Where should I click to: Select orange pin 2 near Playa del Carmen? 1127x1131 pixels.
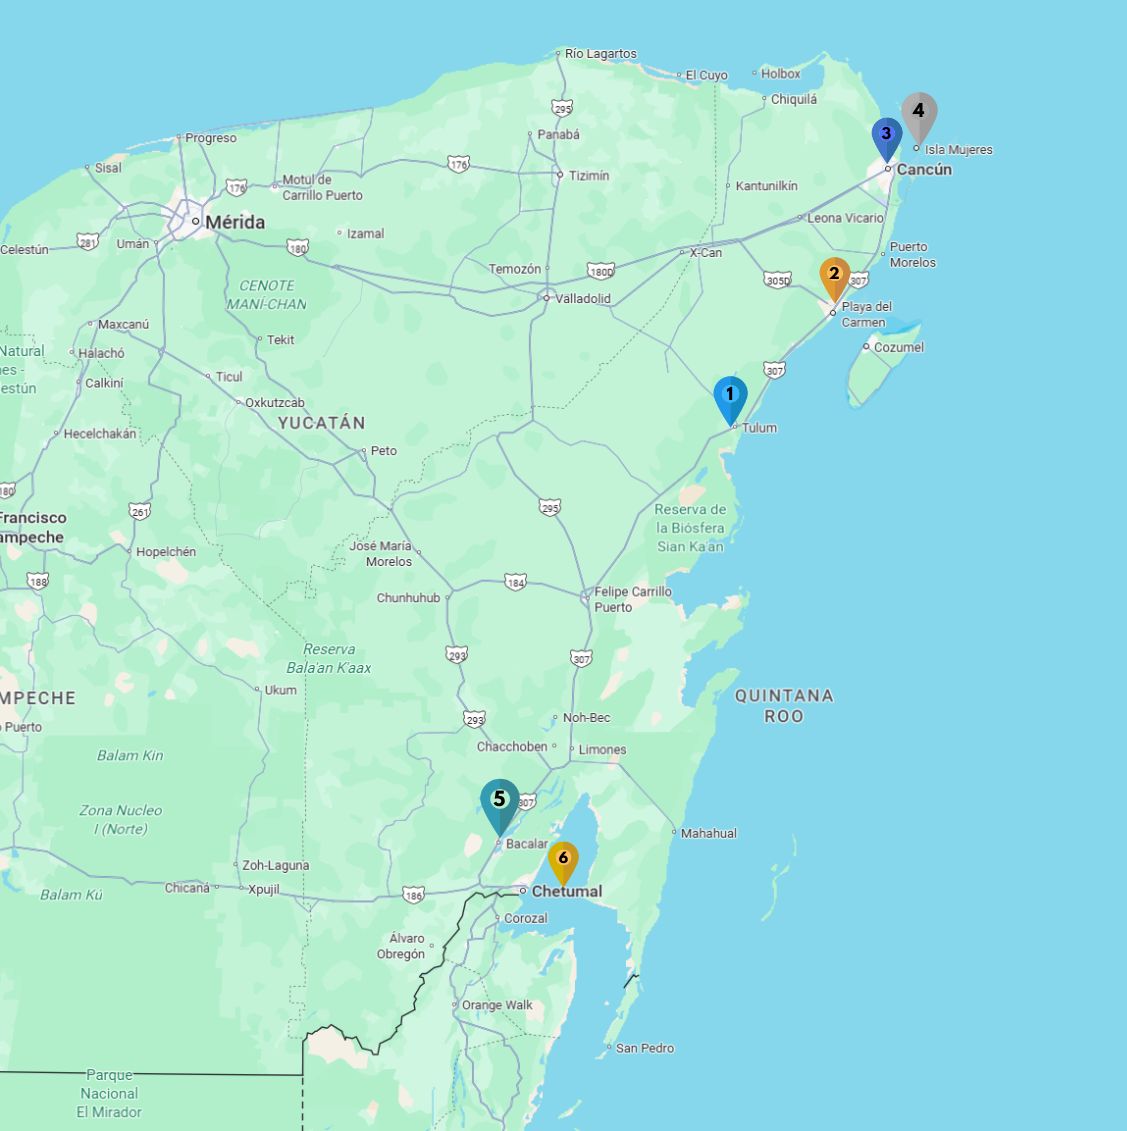(834, 277)
